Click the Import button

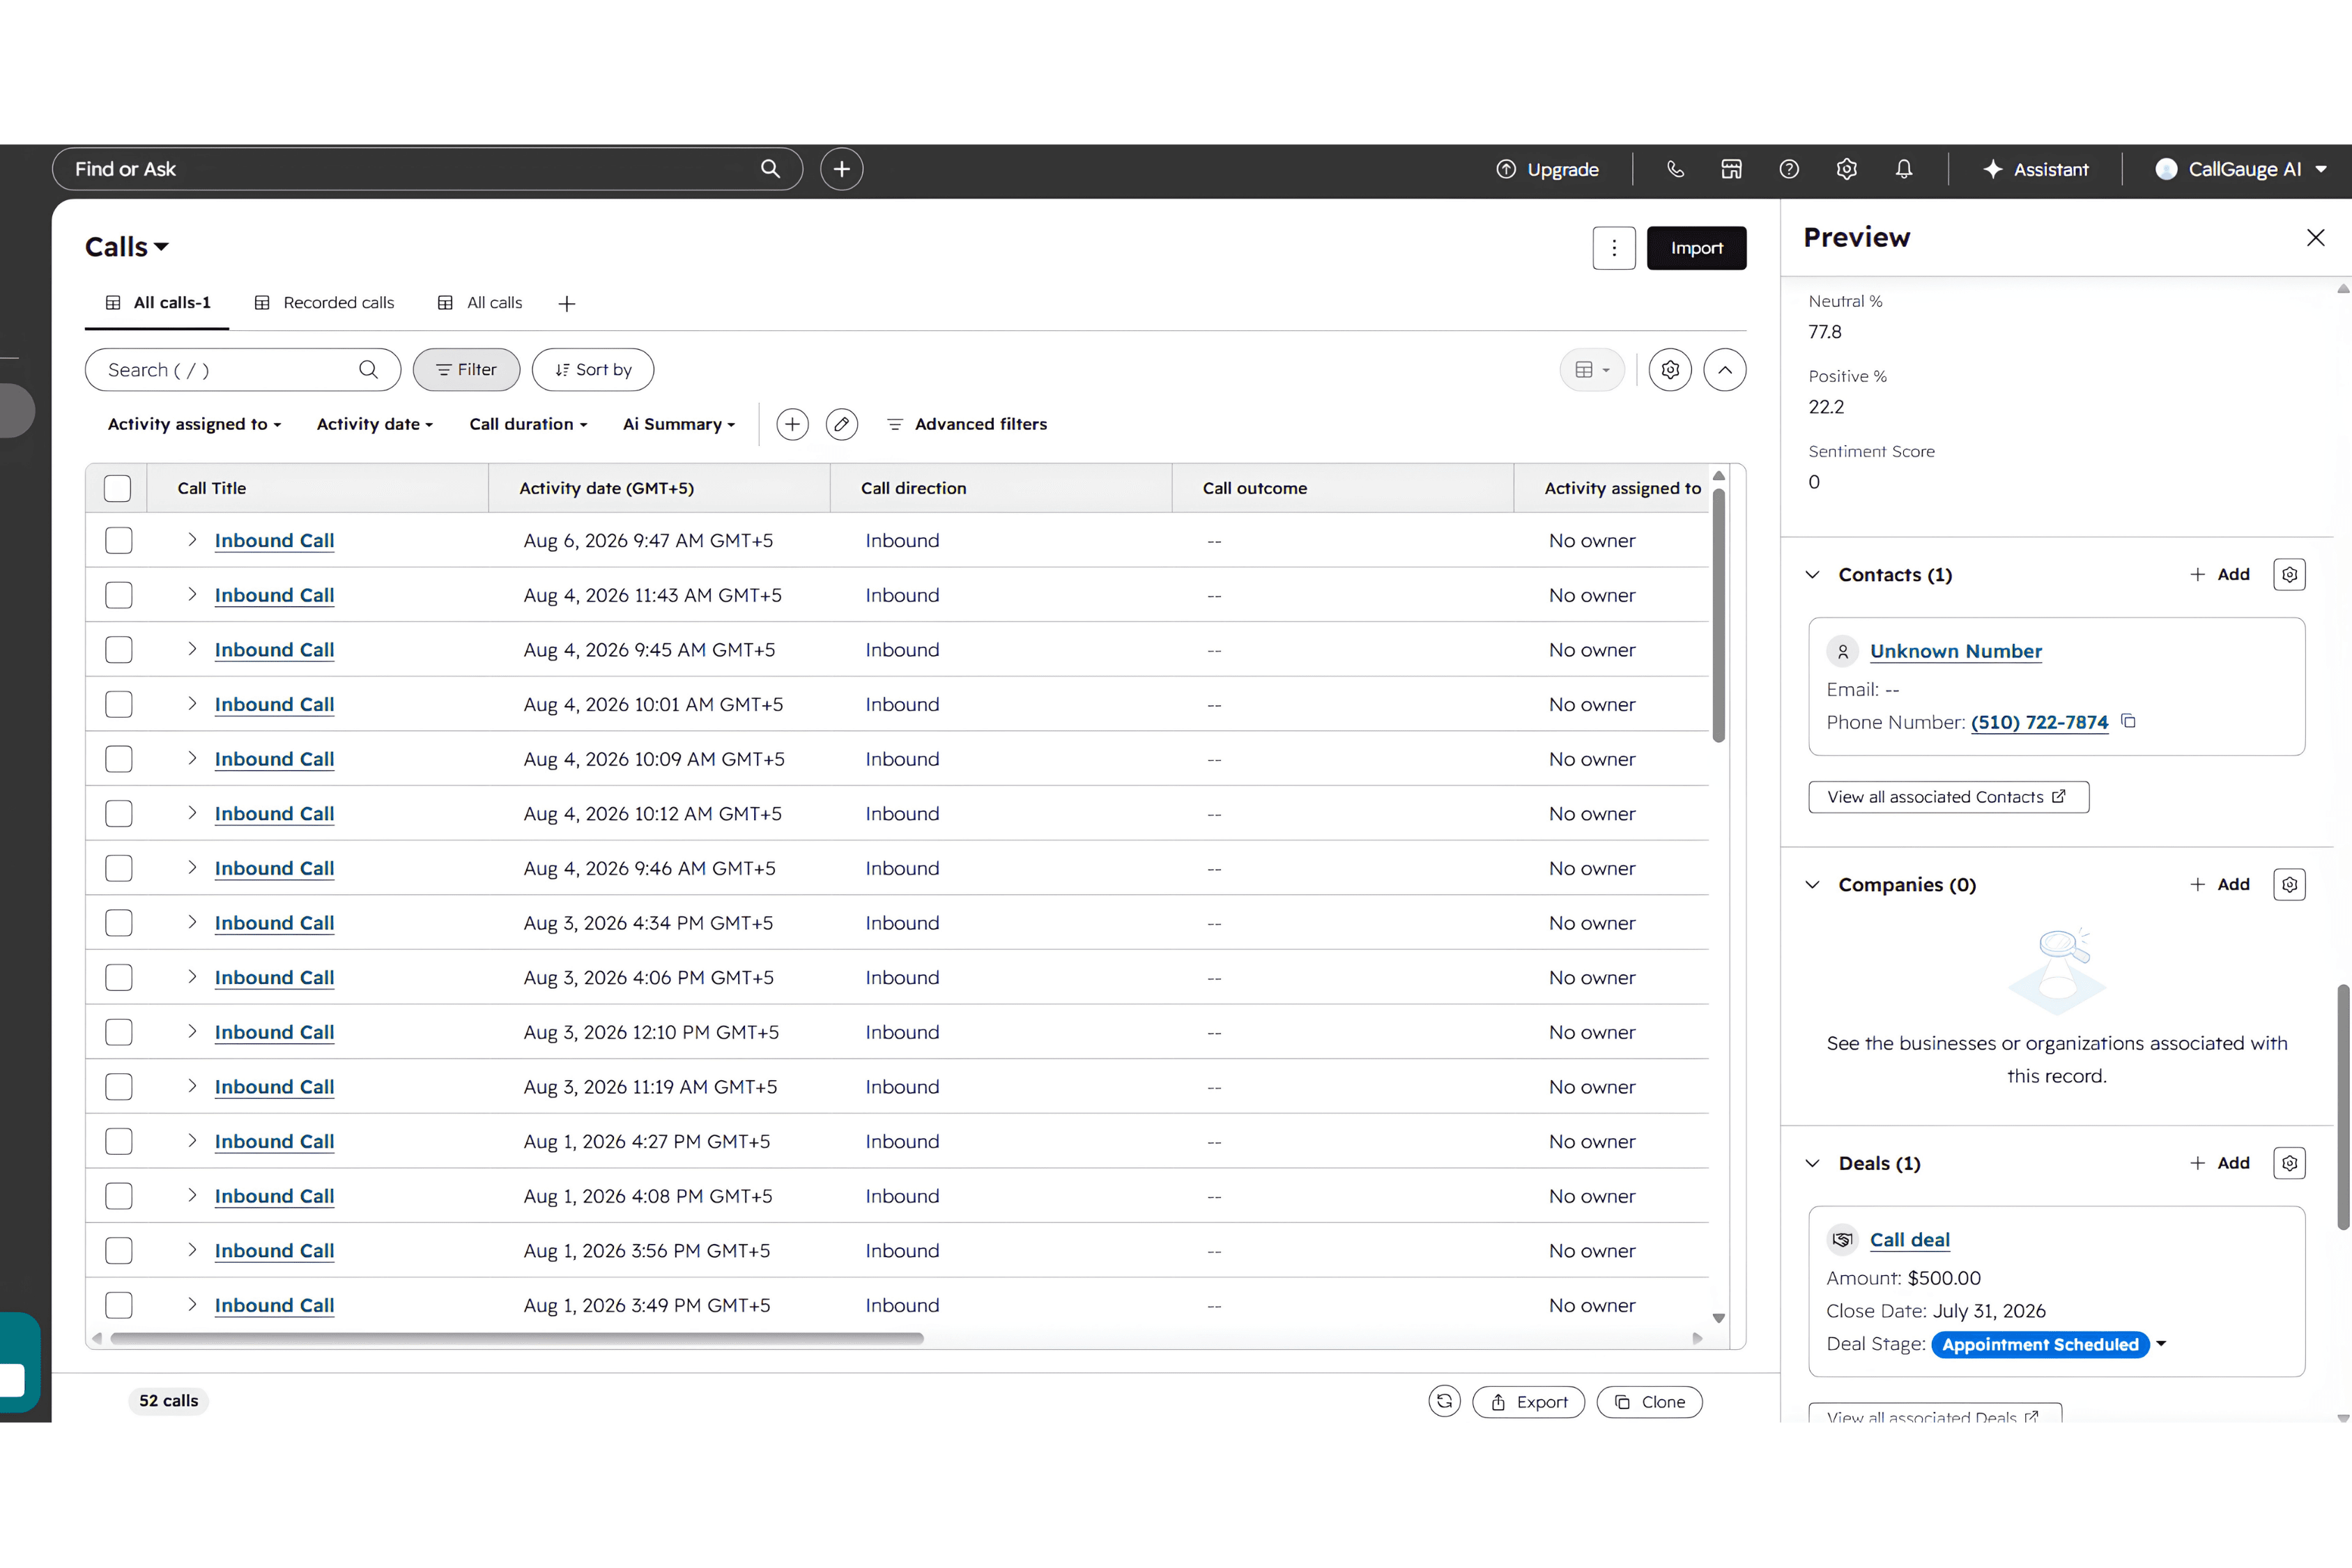1696,248
